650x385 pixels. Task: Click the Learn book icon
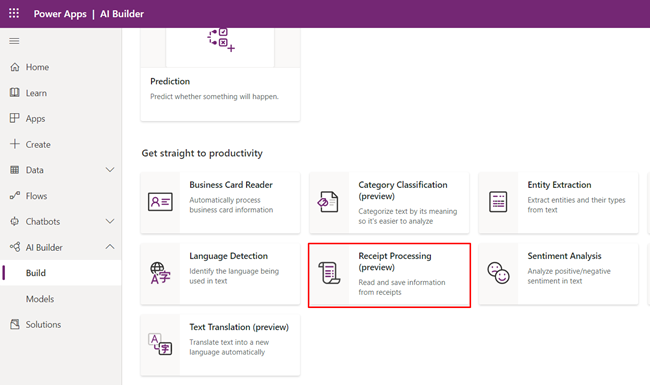15,92
